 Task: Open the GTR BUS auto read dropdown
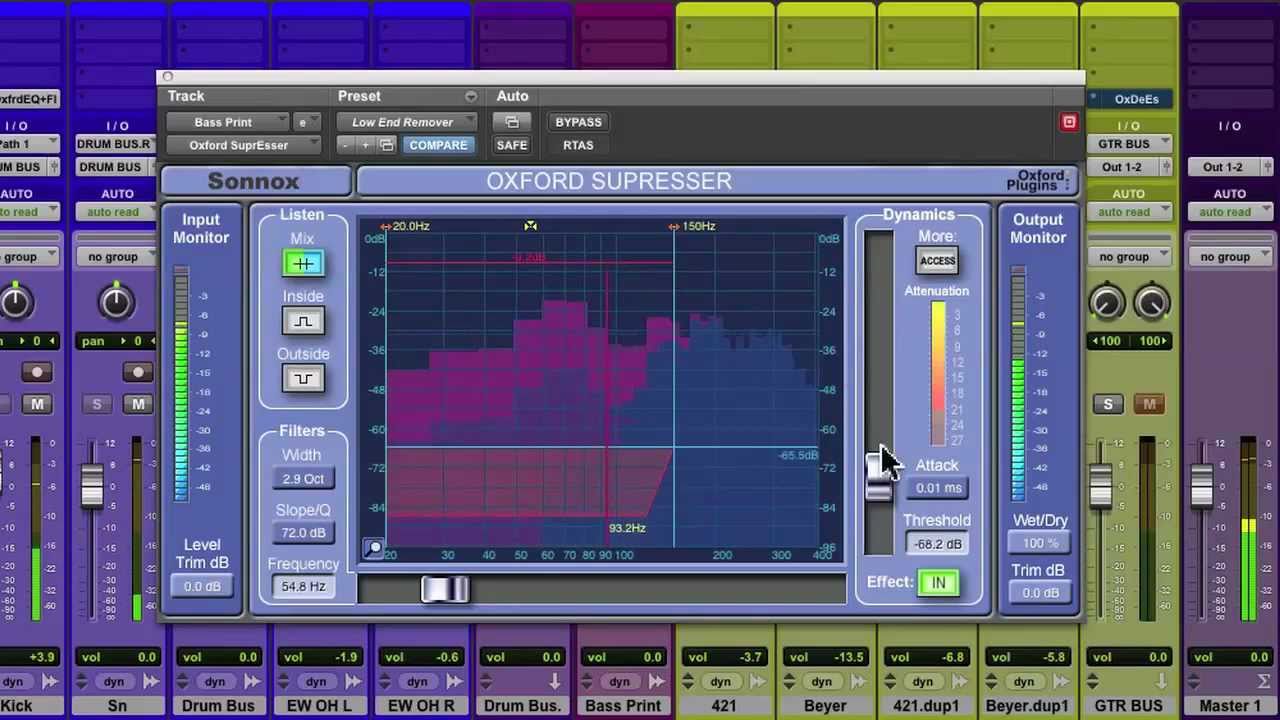click(x=1130, y=212)
